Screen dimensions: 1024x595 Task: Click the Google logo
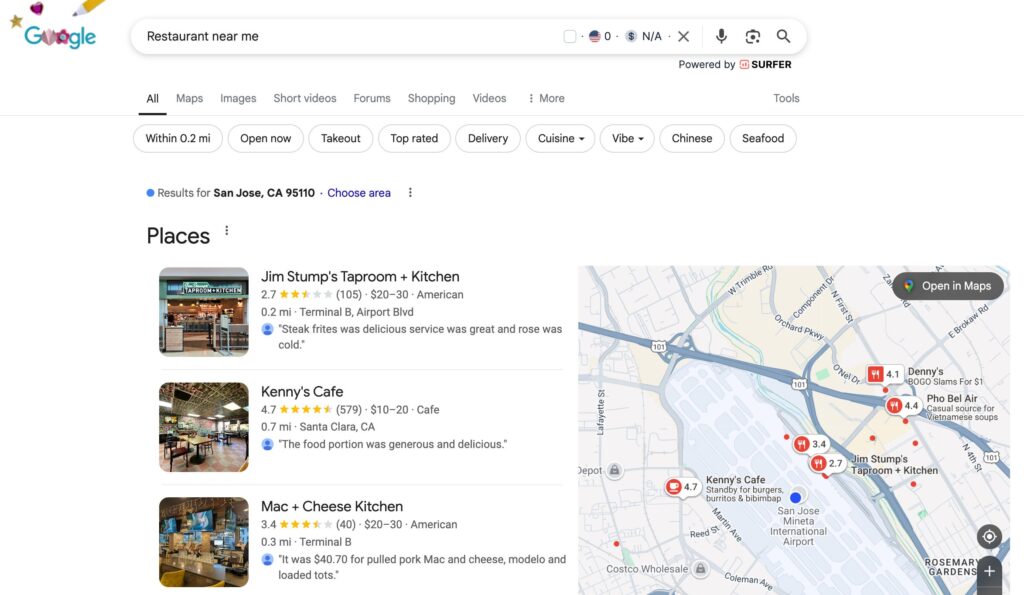pos(60,37)
